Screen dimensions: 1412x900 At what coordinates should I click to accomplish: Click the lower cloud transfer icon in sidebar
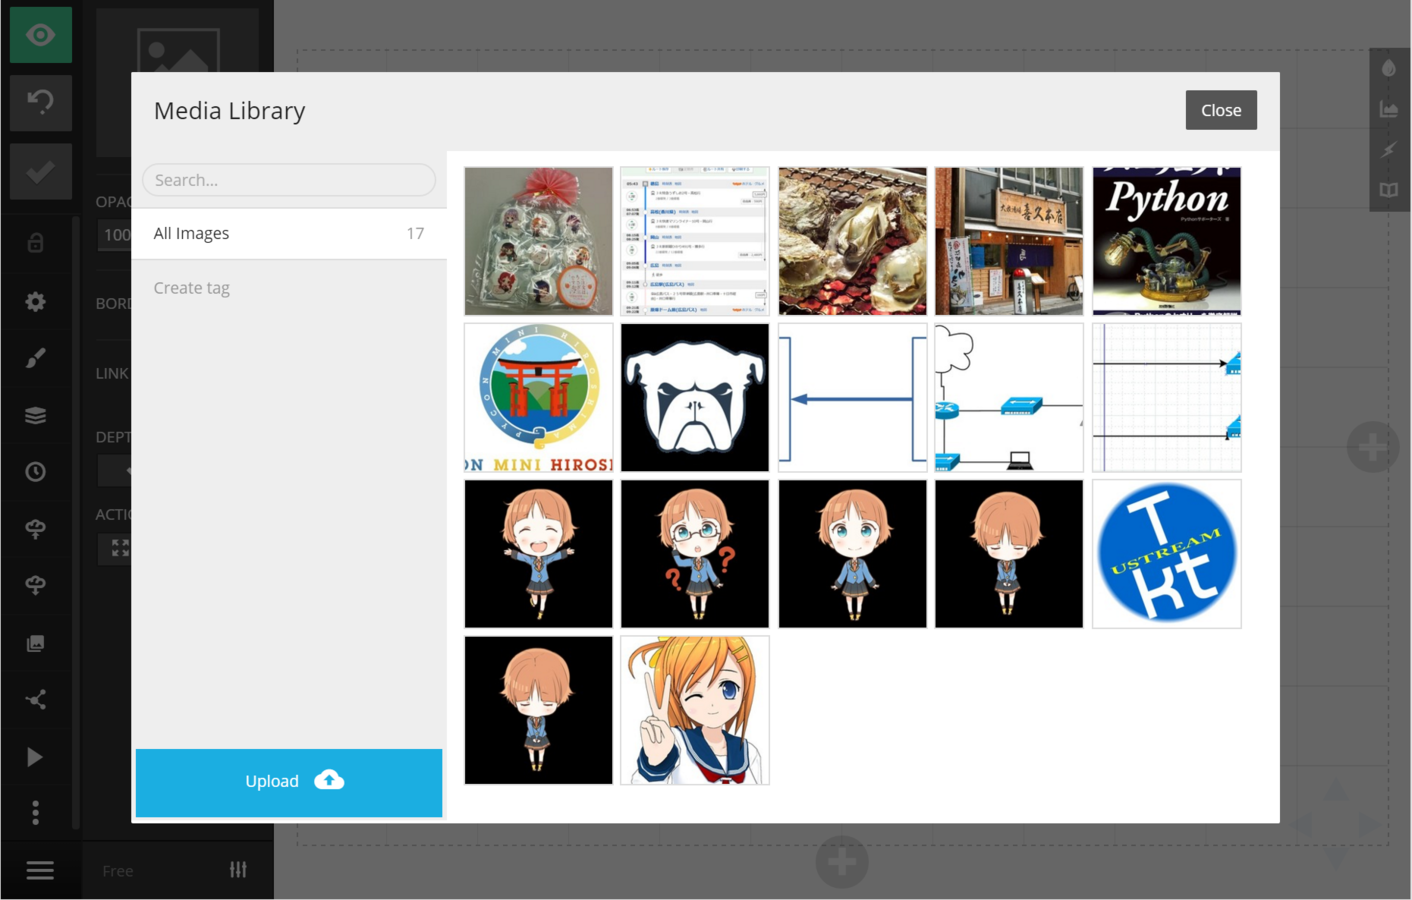(36, 586)
